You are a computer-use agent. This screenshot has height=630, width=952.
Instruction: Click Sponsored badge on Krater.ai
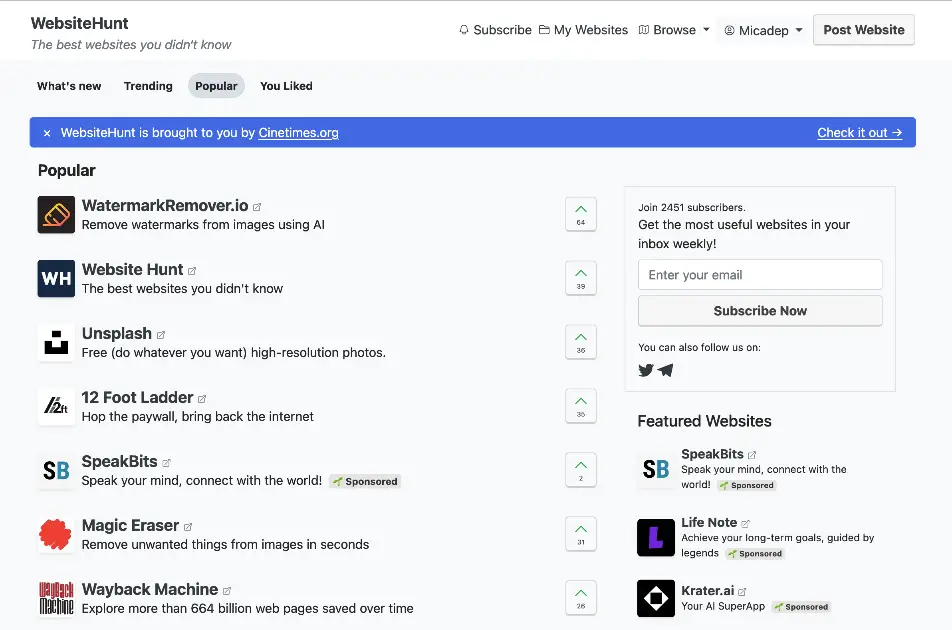pos(801,607)
